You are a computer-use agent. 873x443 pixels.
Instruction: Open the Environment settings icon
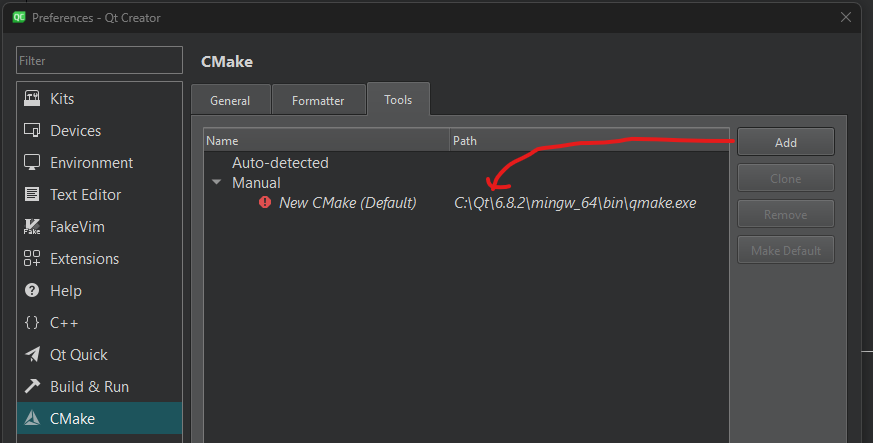click(x=32, y=163)
